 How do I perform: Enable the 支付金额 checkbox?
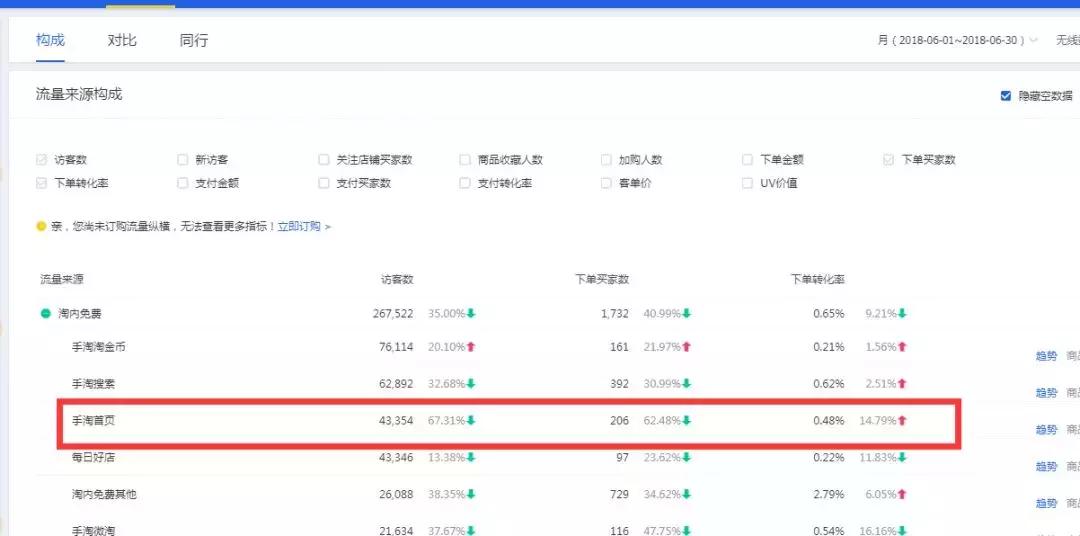coord(183,183)
